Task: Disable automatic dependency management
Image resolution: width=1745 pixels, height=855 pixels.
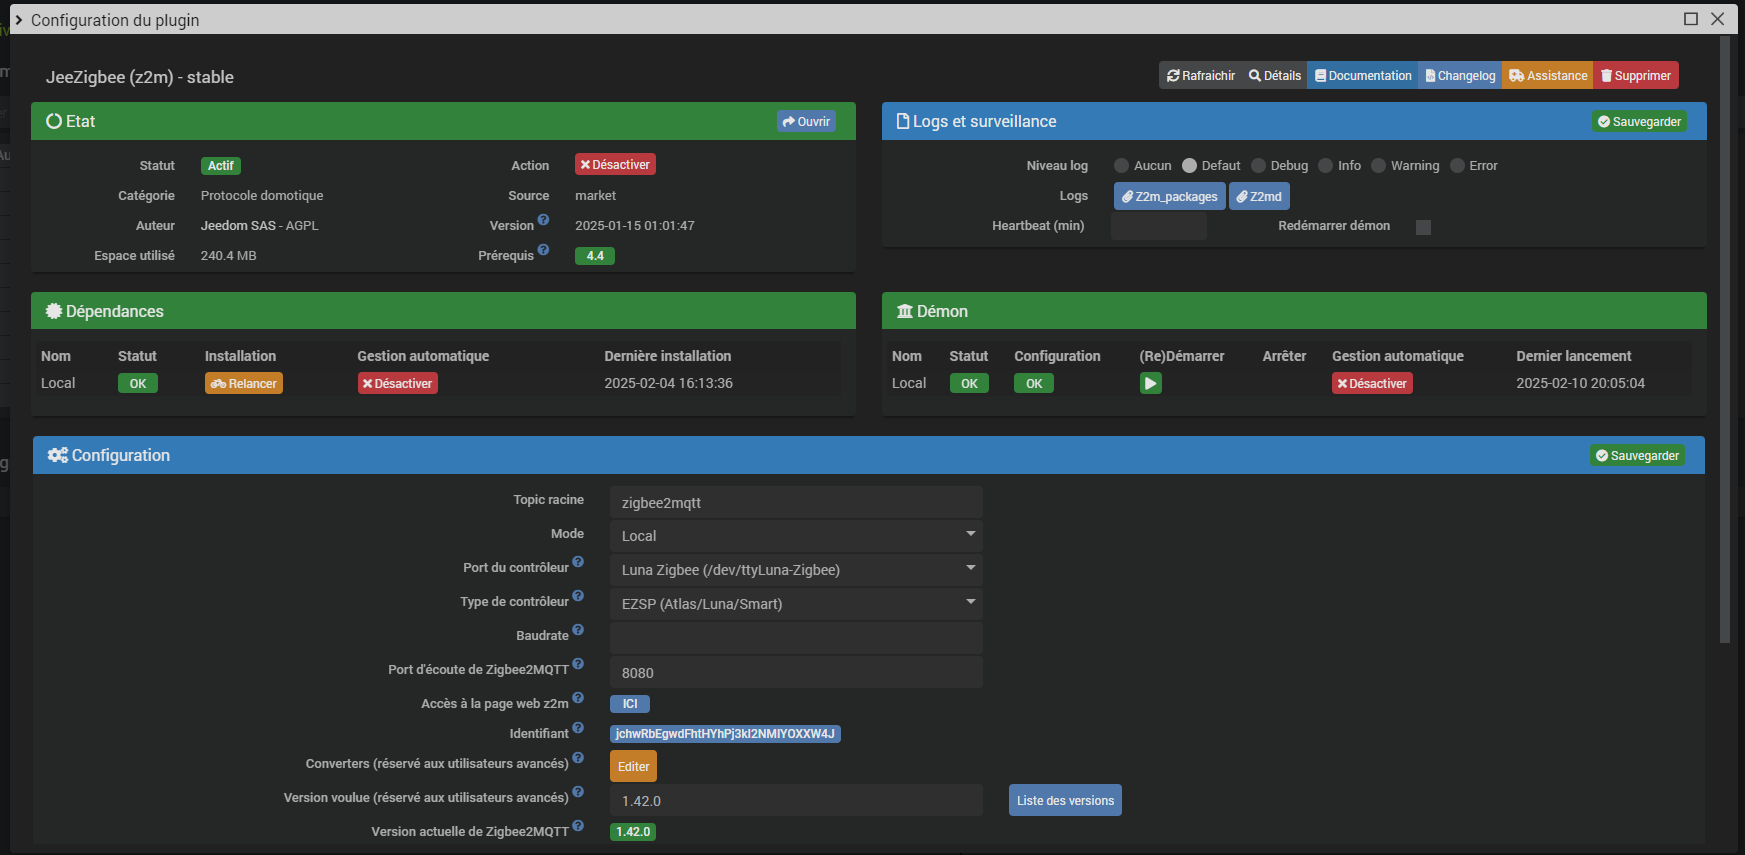Action: tap(398, 384)
